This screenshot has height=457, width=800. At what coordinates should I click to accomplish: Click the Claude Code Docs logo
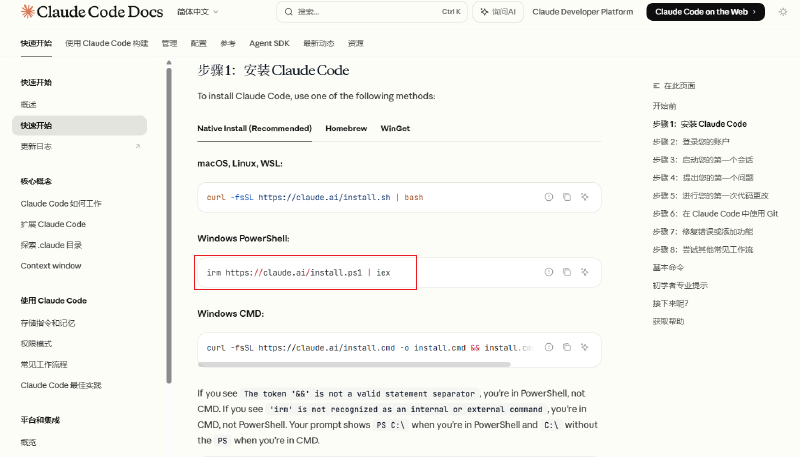[92, 12]
